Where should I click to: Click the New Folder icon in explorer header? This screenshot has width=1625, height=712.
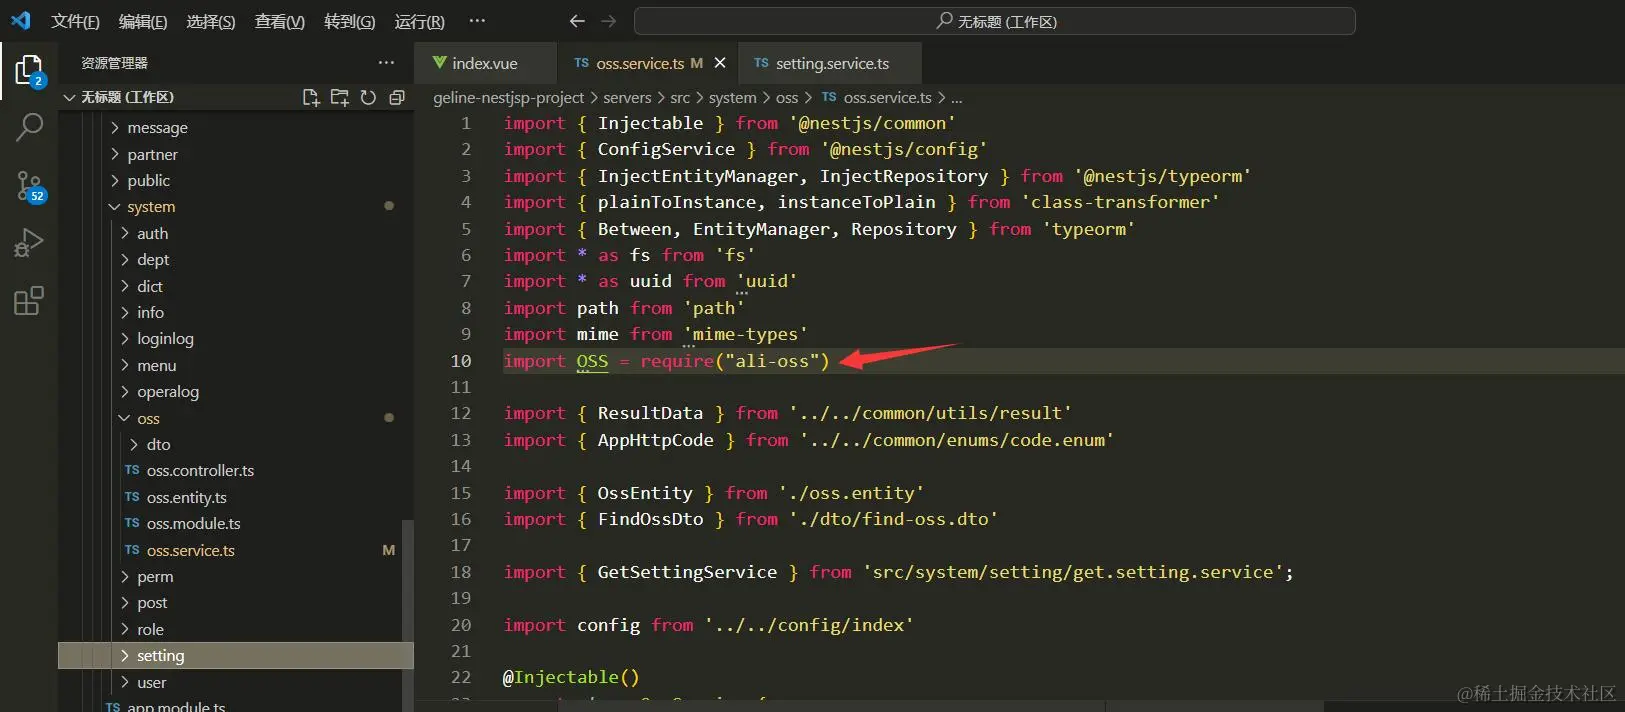[340, 97]
